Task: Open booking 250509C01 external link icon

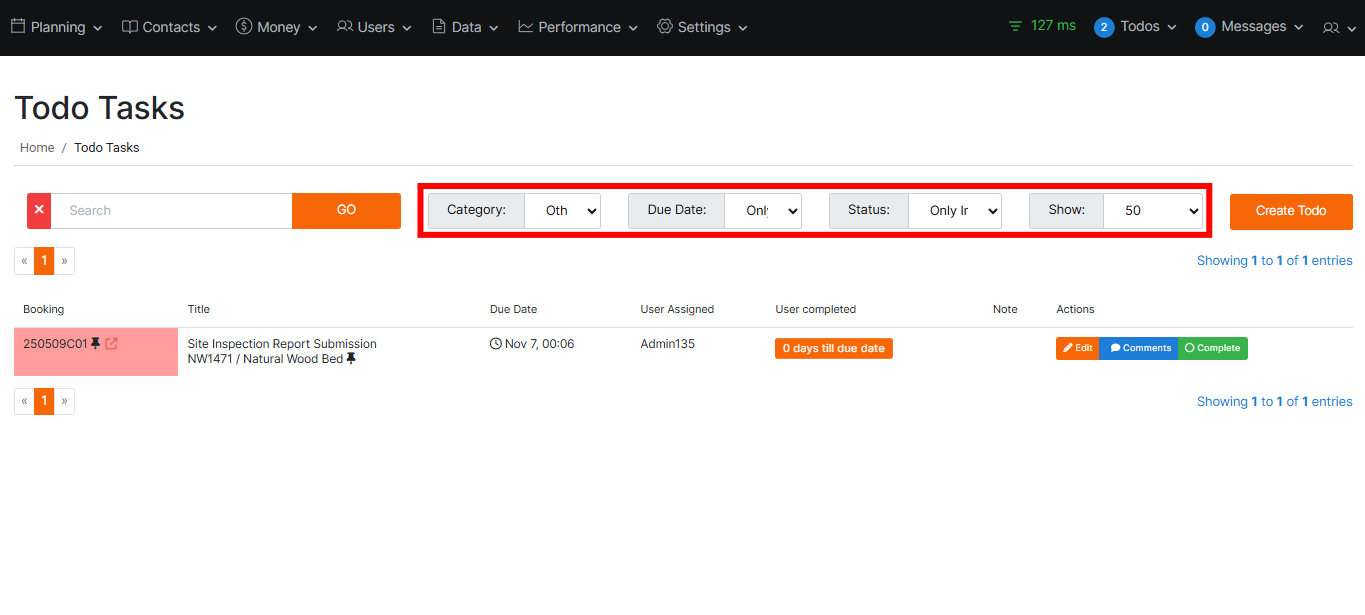Action: 112,344
